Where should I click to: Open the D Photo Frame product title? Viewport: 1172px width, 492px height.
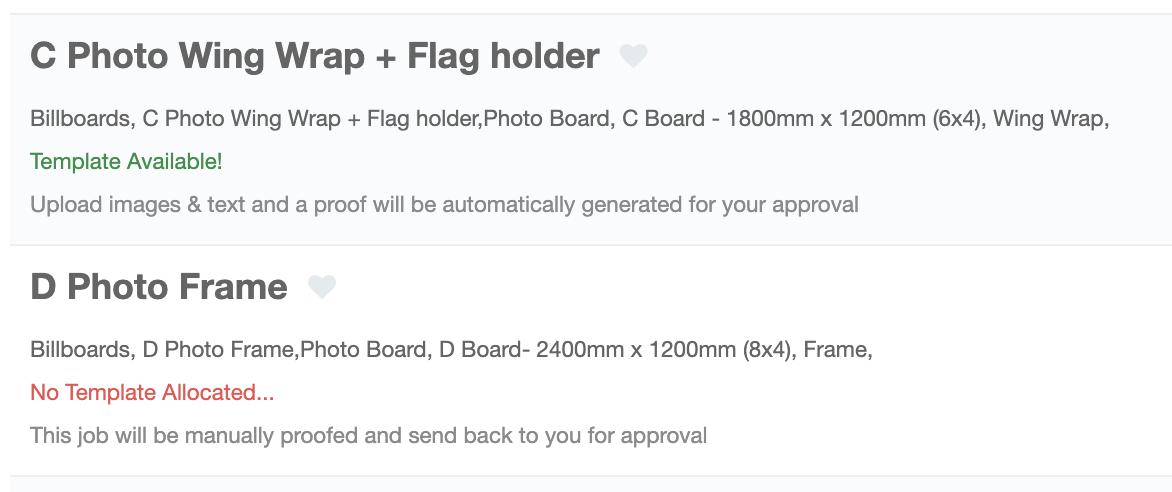pyautogui.click(x=159, y=286)
